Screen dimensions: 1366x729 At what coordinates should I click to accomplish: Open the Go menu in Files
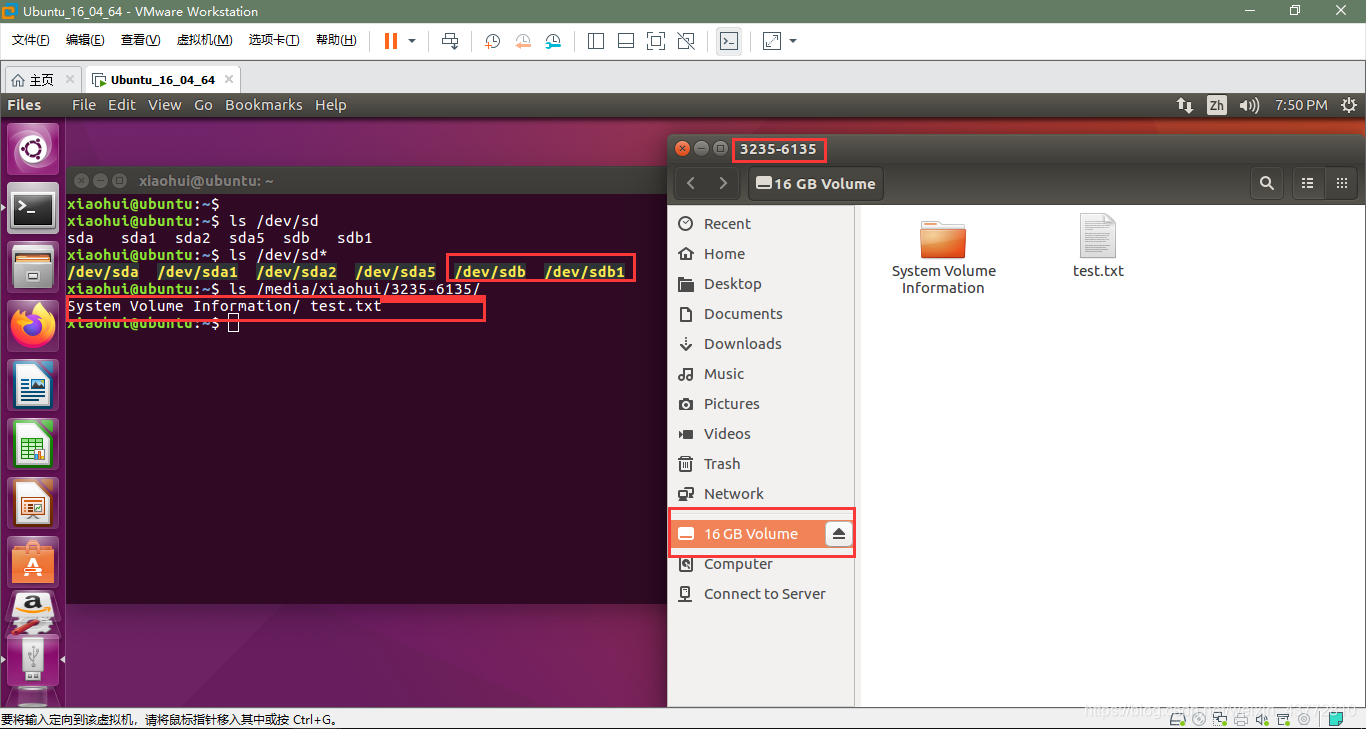(x=203, y=105)
